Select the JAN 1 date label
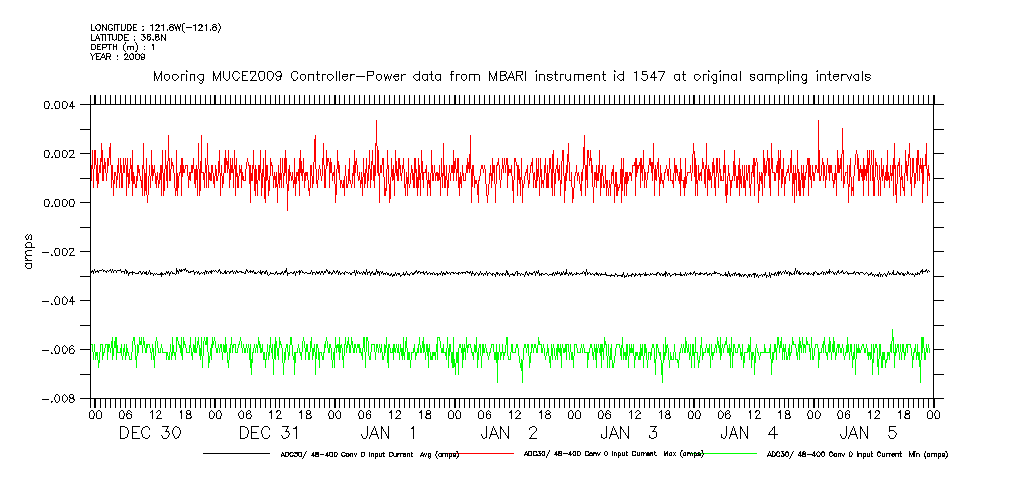Viewport: 1009px width, 504px height. point(390,433)
